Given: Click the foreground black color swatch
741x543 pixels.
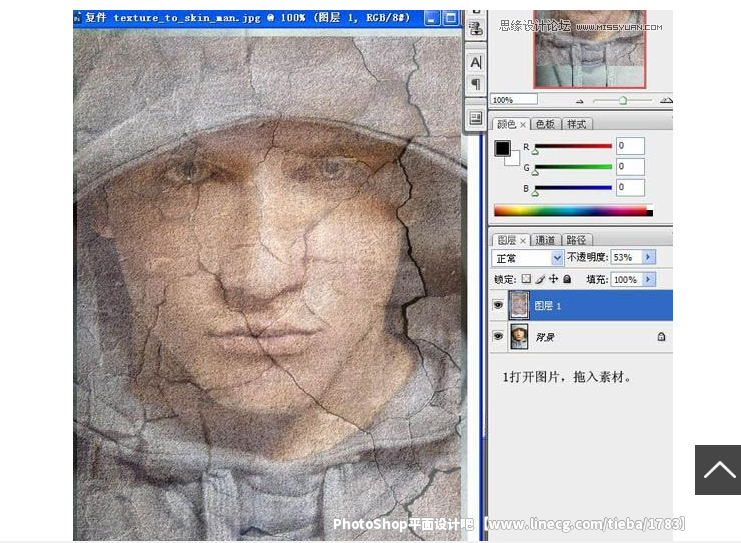Looking at the screenshot, I should point(502,148).
